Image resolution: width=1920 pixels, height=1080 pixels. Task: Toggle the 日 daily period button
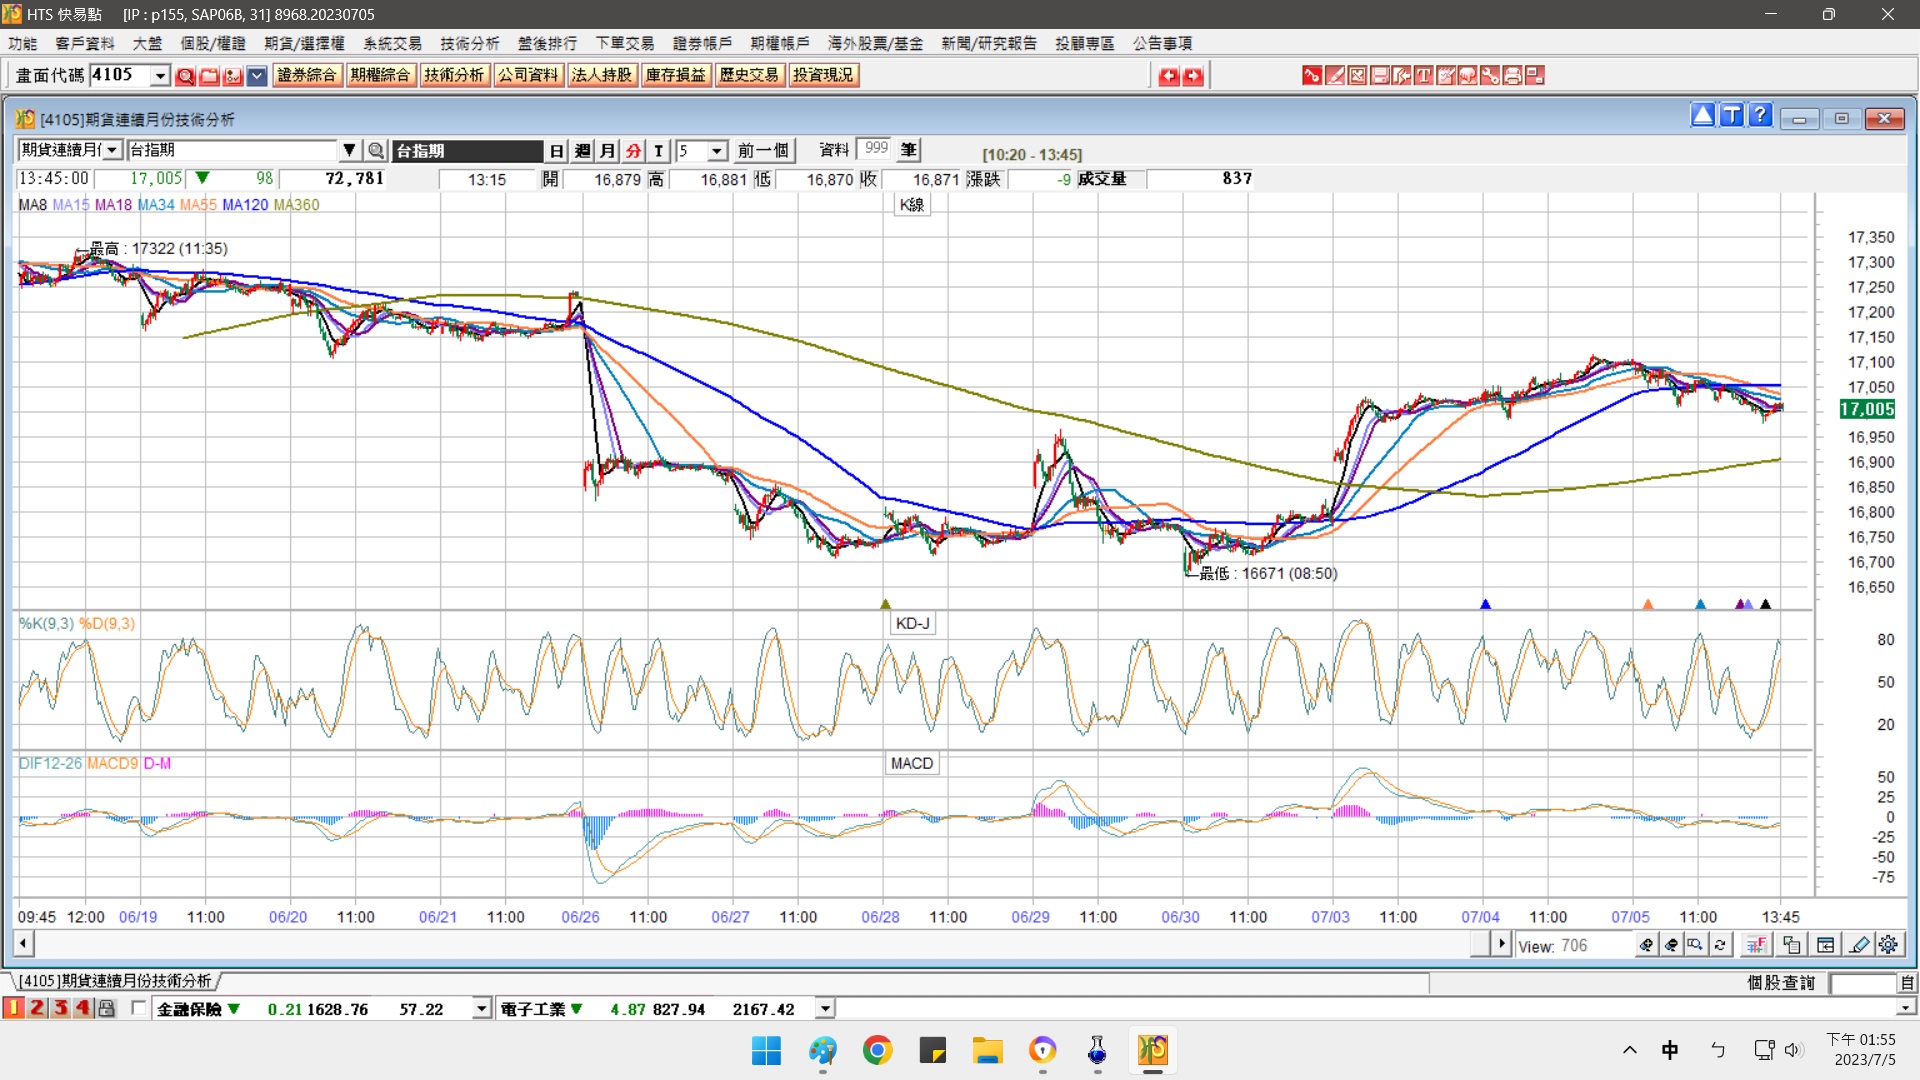557,151
